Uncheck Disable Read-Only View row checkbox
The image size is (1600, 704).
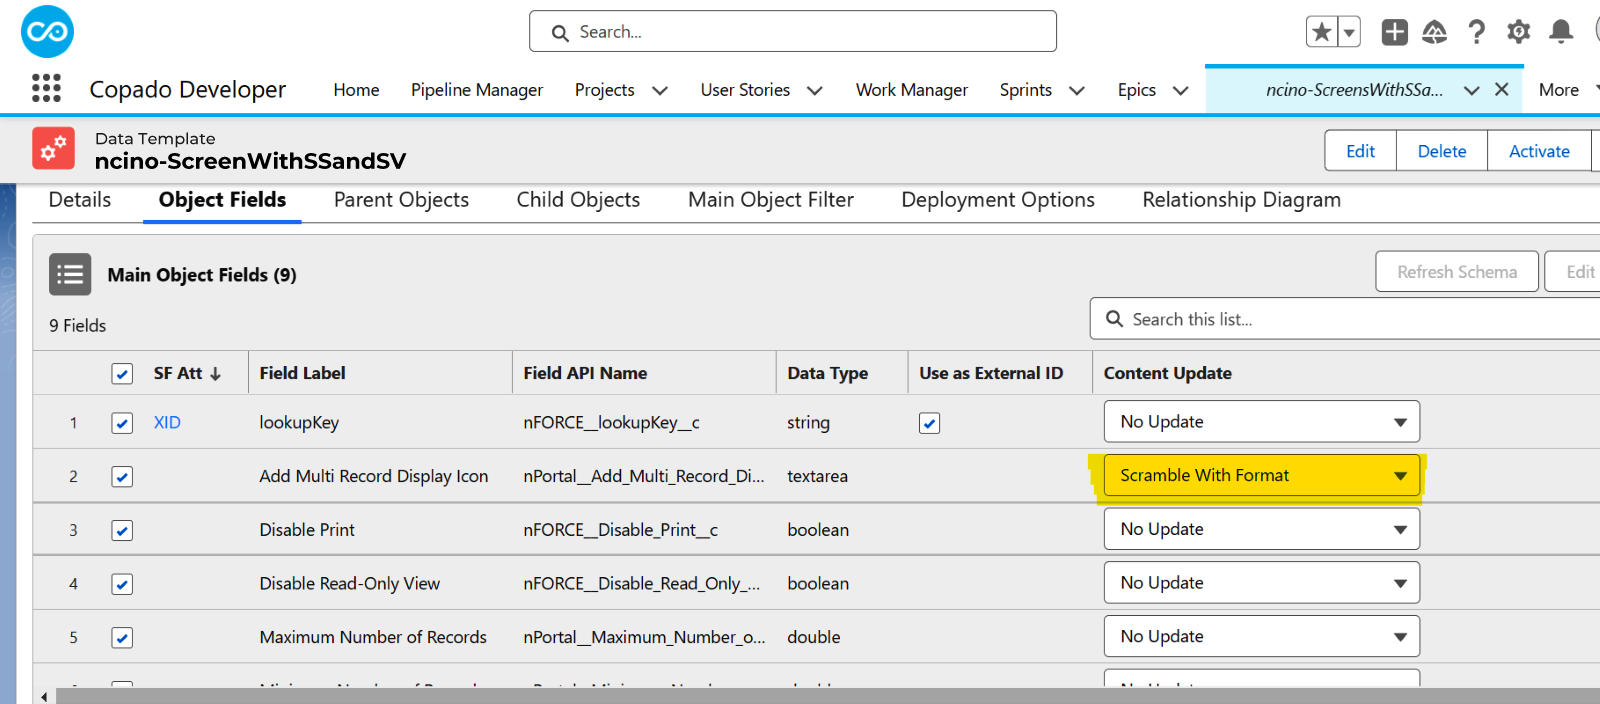point(122,584)
